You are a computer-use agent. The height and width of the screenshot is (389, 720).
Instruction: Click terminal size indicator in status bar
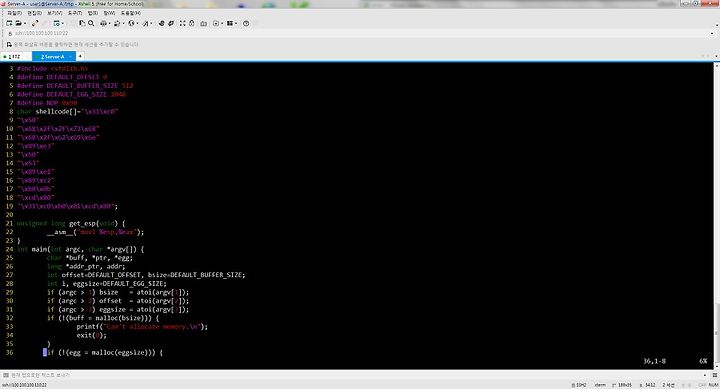(x=622, y=385)
